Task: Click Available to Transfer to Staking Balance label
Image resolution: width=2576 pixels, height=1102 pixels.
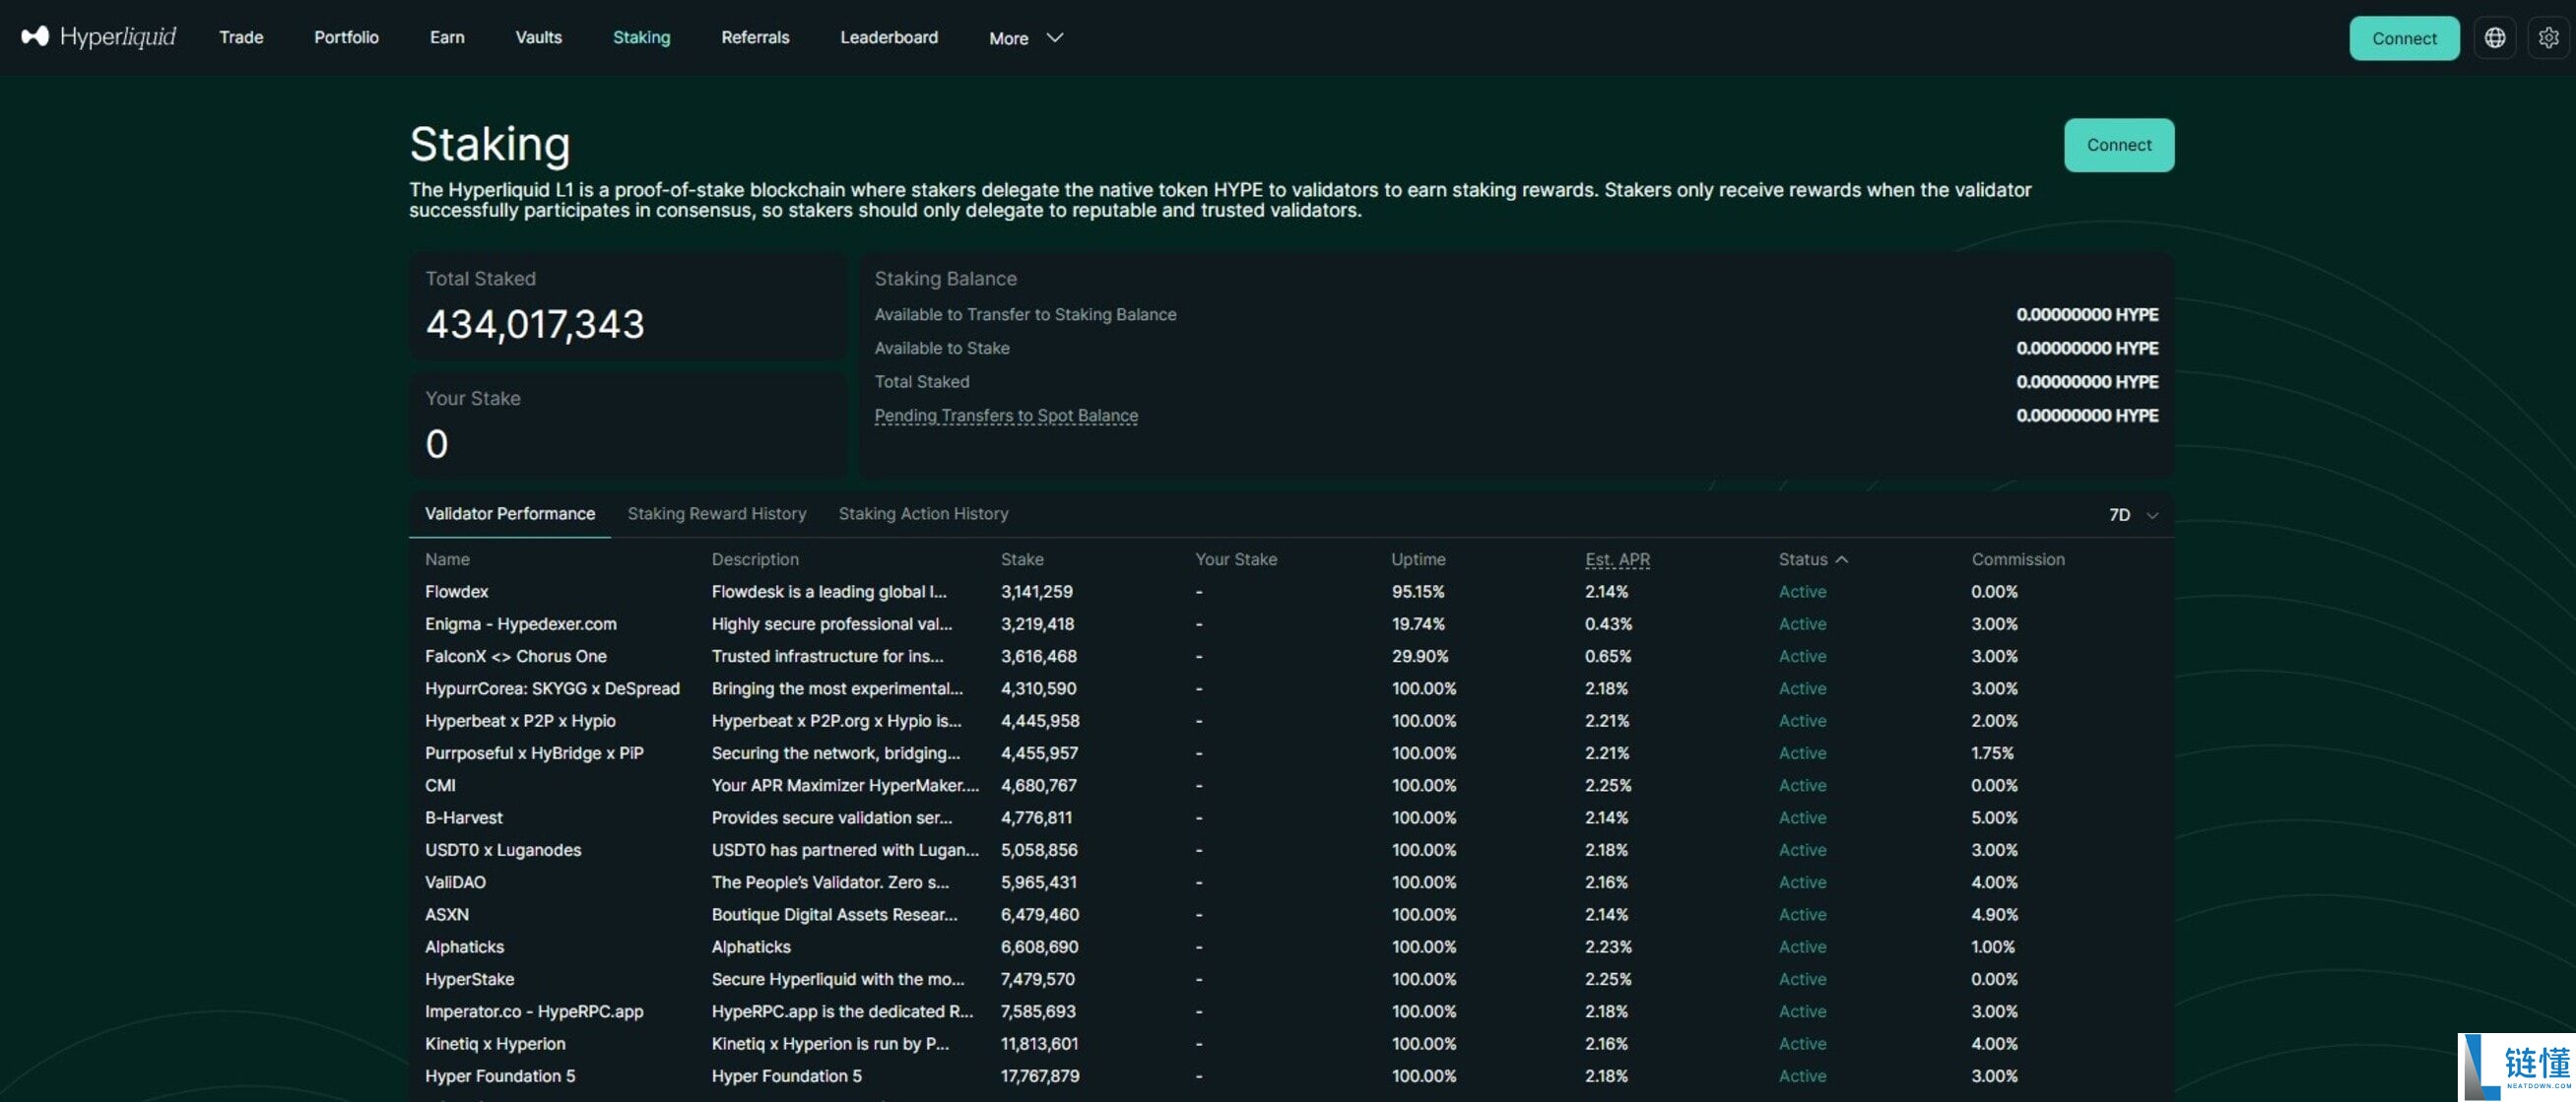Action: 1025,314
